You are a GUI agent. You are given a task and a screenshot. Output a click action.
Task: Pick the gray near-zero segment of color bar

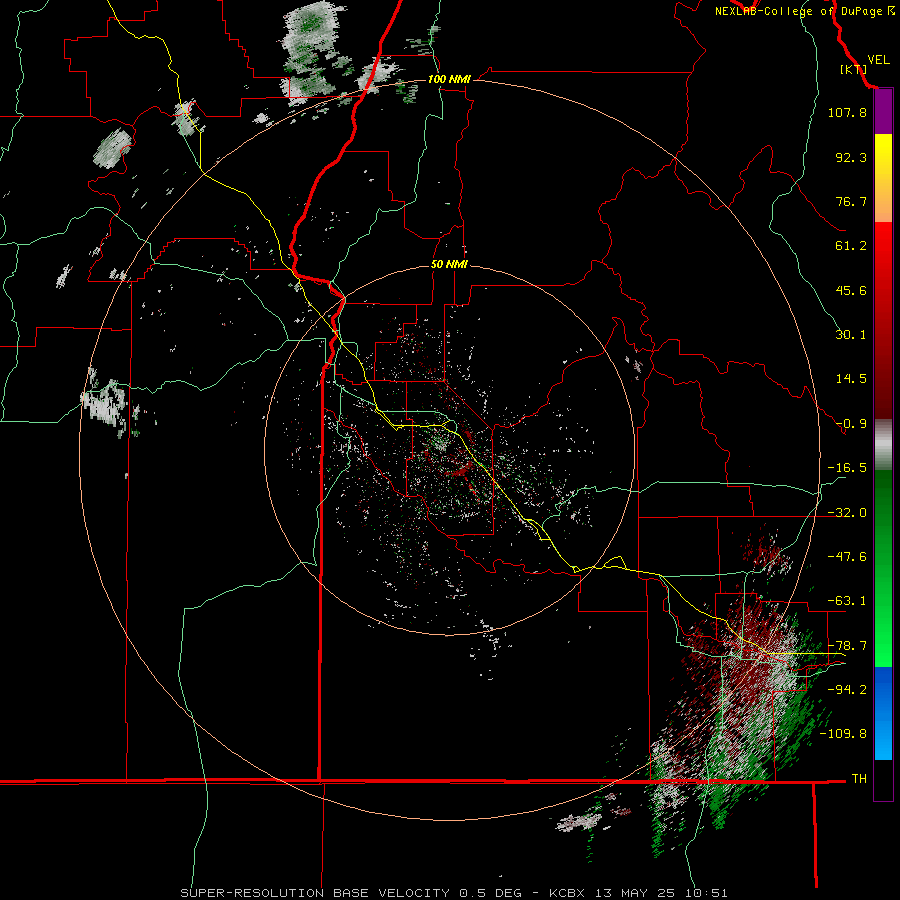click(883, 445)
